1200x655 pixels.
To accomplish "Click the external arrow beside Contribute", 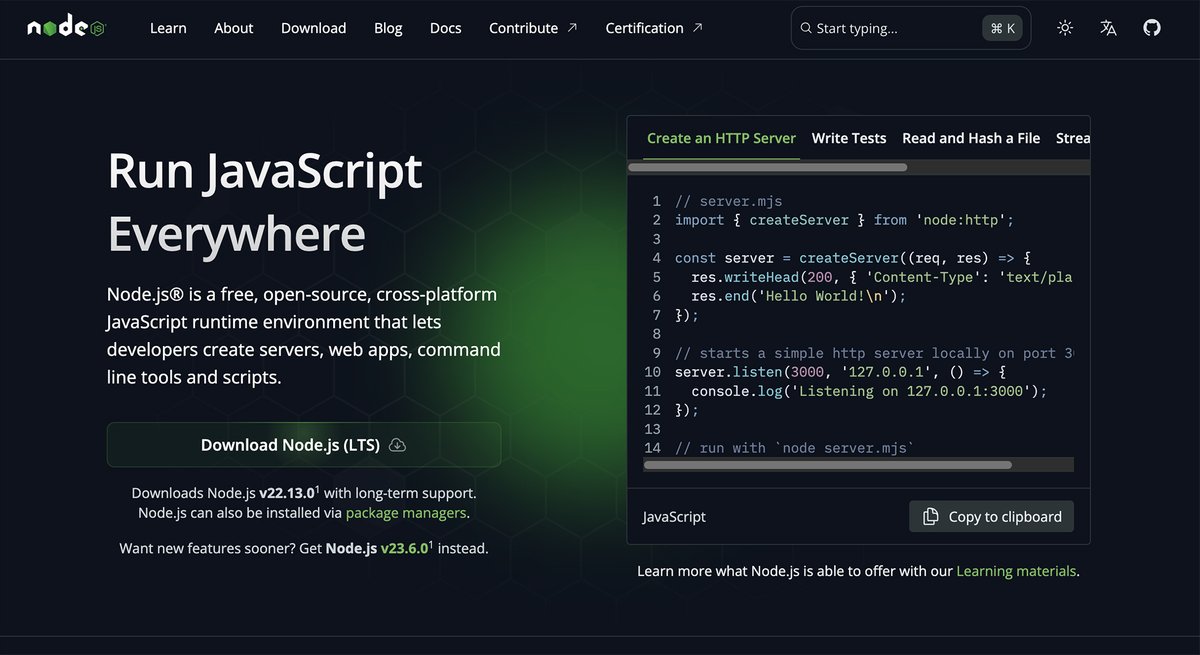I will point(572,27).
